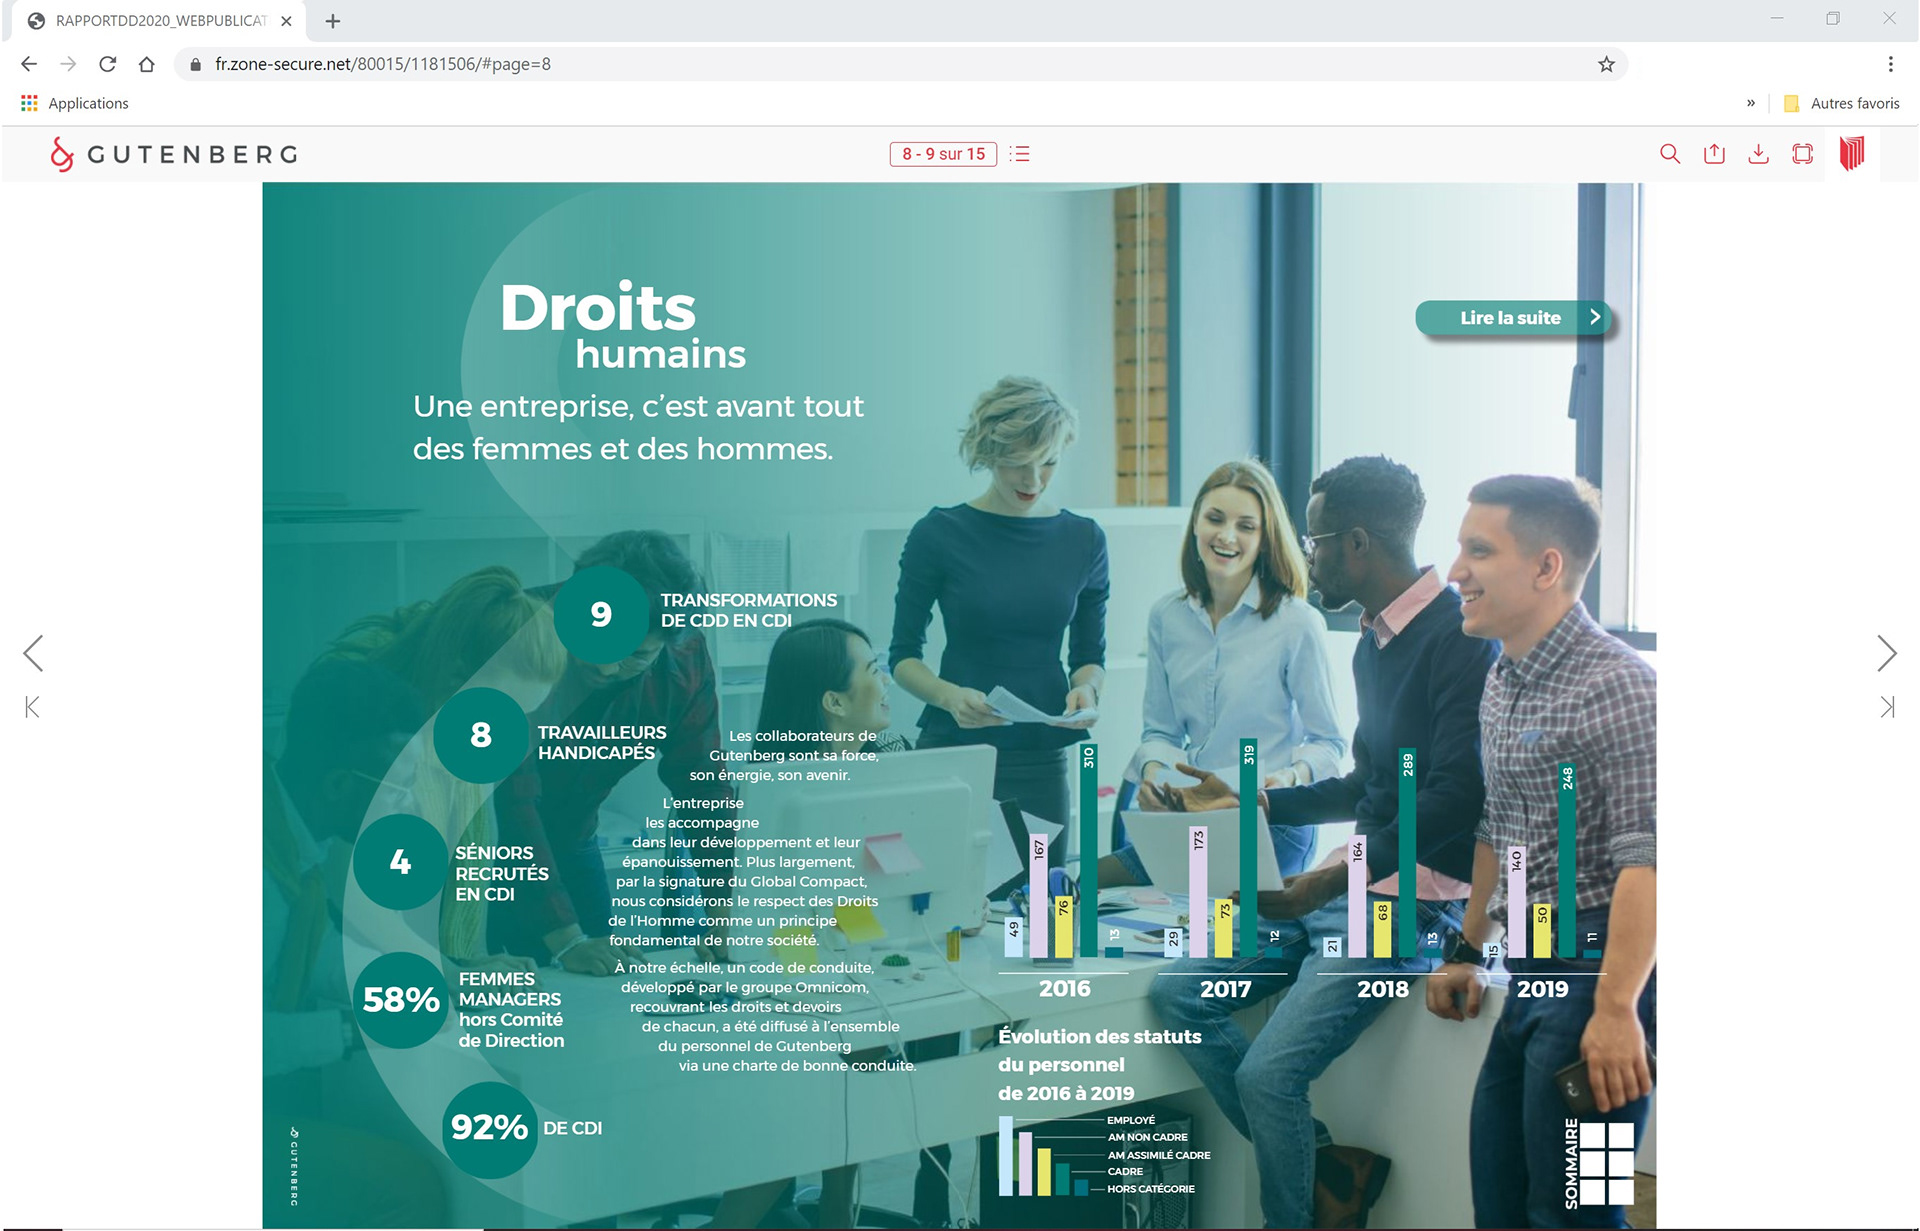Click the 2016 bar labeled 310
This screenshot has width=1920, height=1231.
1088,850
